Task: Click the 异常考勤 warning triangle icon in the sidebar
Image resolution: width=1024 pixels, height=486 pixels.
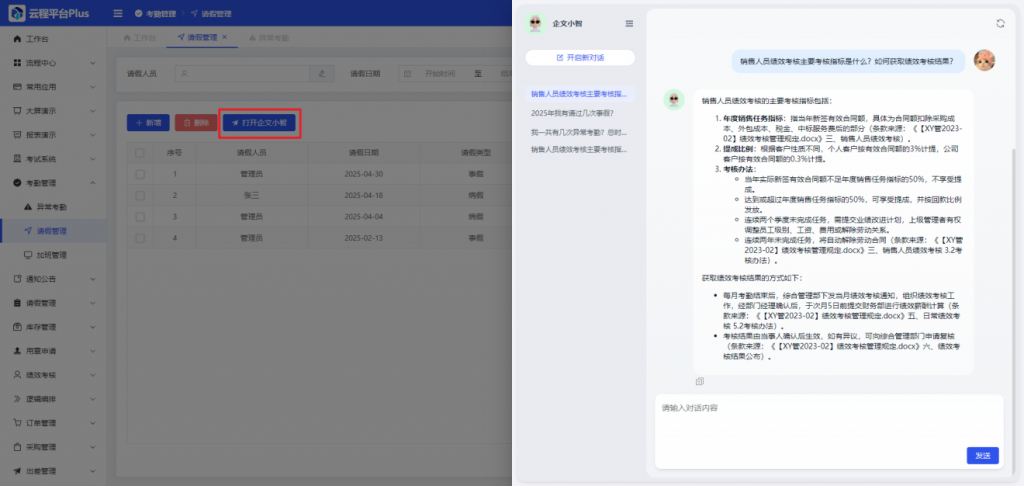Action: click(27, 207)
